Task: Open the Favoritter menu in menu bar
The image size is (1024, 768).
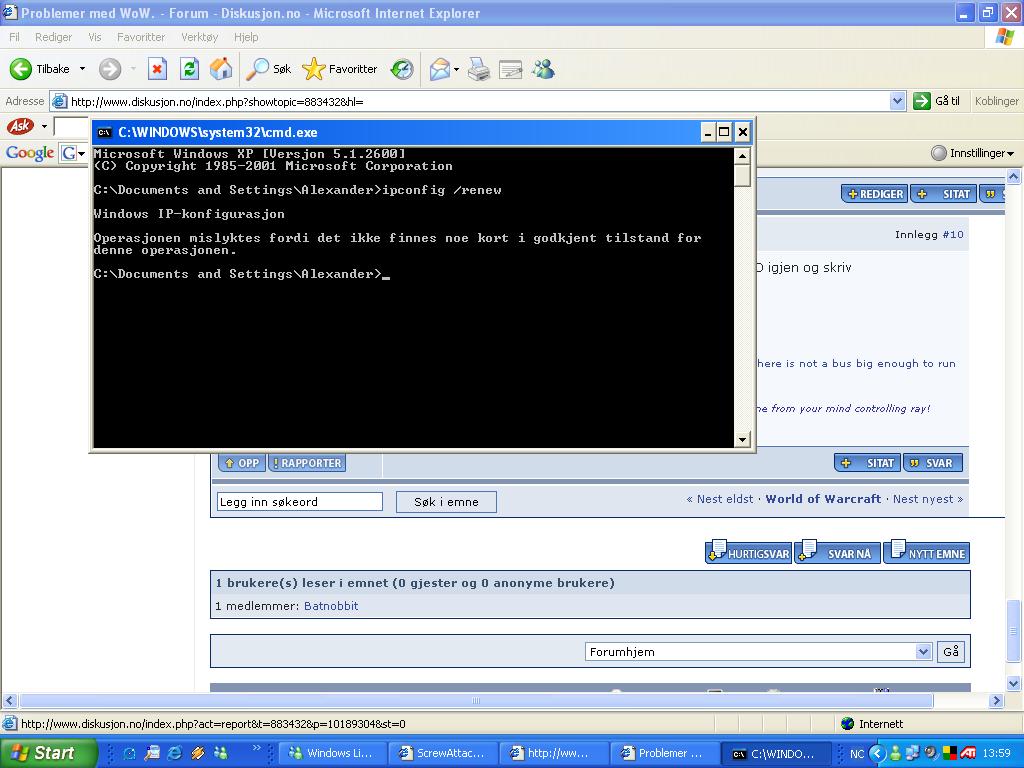Action: click(x=141, y=37)
